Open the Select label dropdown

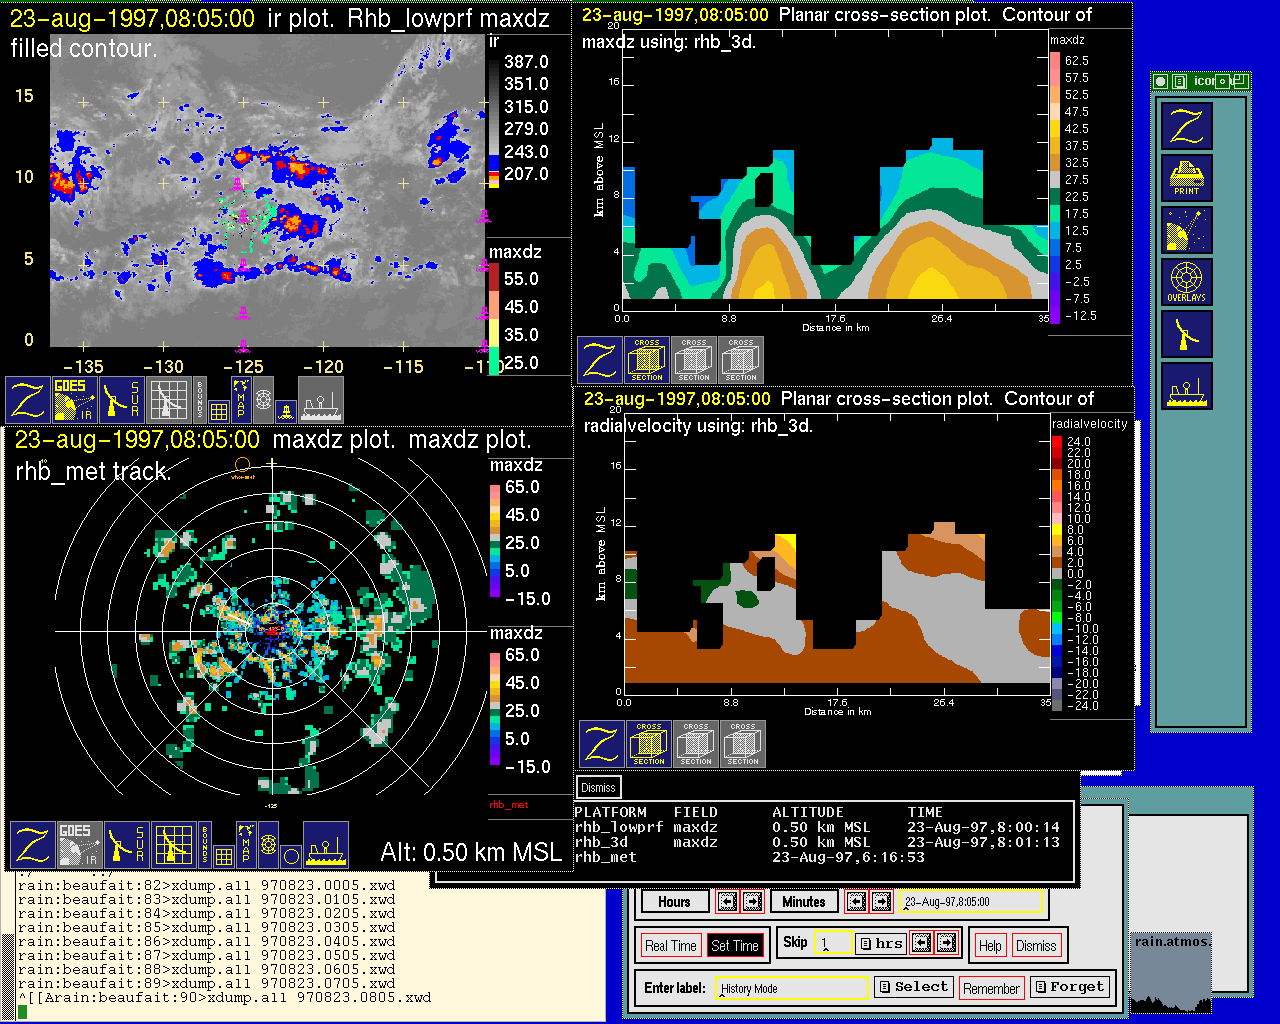(x=912, y=987)
